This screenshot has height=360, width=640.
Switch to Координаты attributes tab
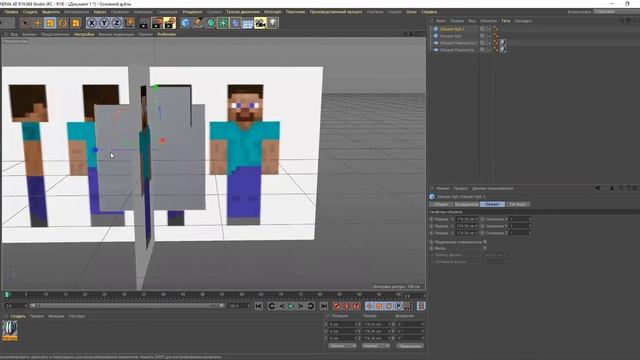467,204
